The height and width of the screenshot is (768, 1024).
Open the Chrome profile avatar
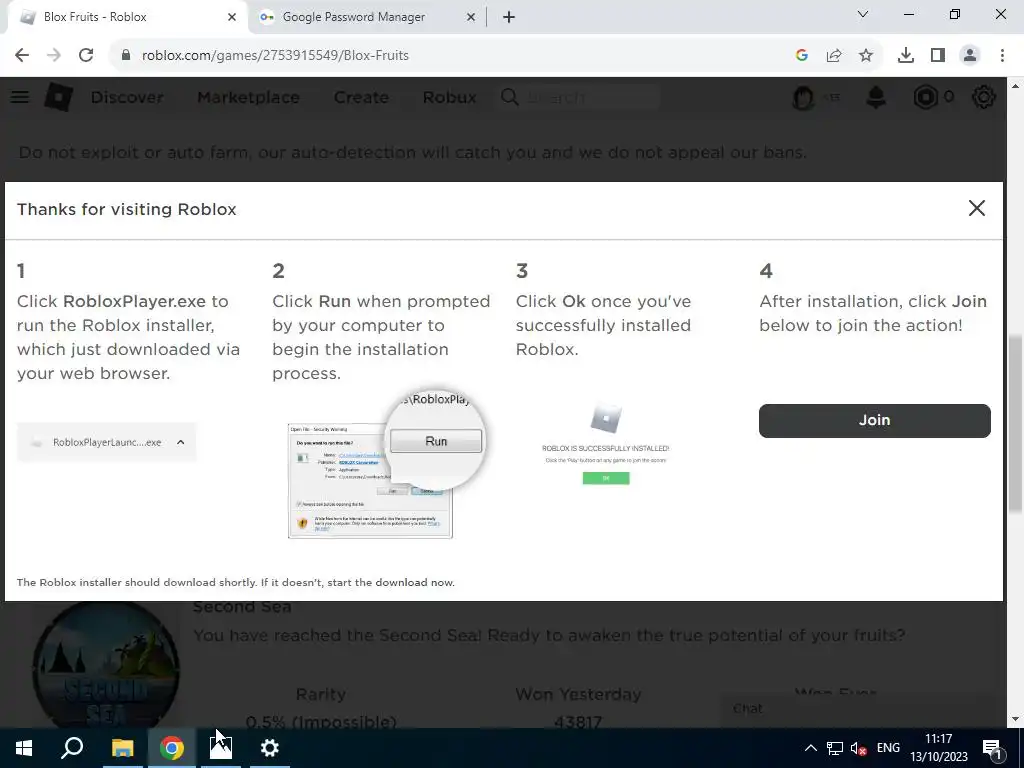click(970, 56)
